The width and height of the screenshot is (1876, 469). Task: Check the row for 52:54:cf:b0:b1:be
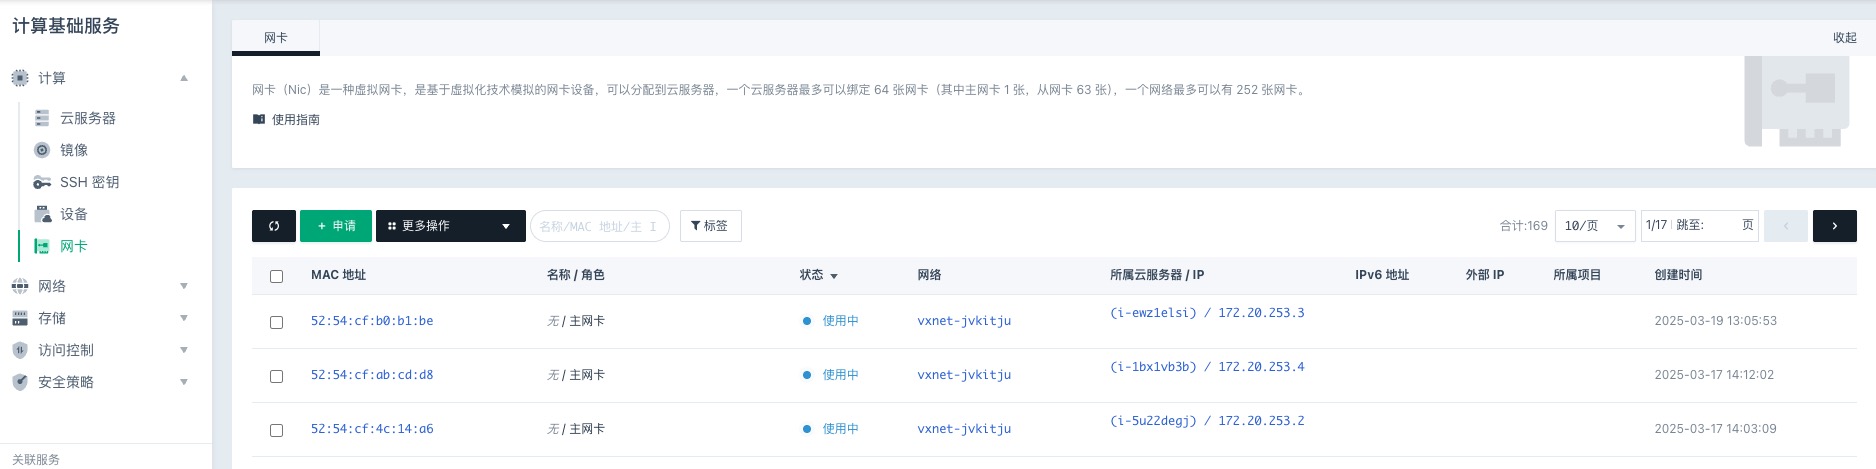[277, 322]
